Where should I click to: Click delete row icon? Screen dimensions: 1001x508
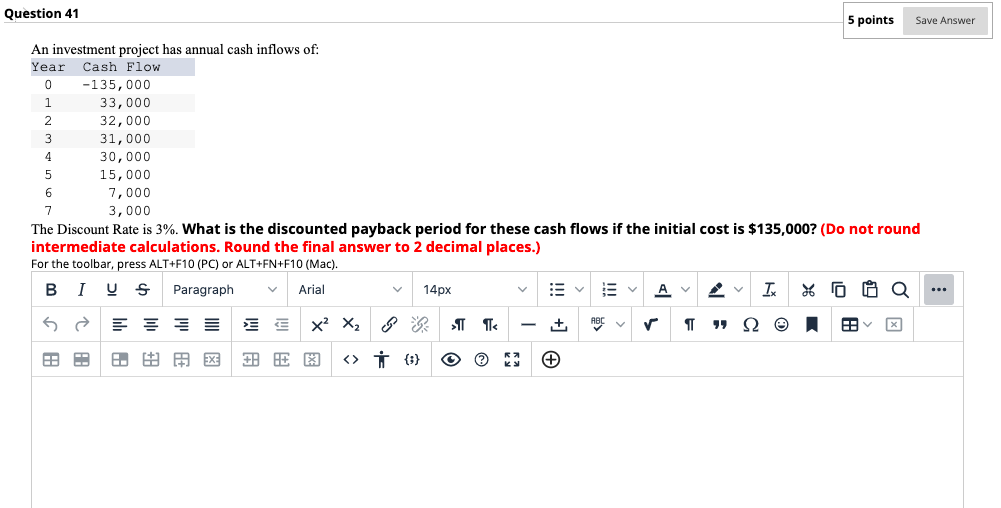pyautogui.click(x=212, y=360)
